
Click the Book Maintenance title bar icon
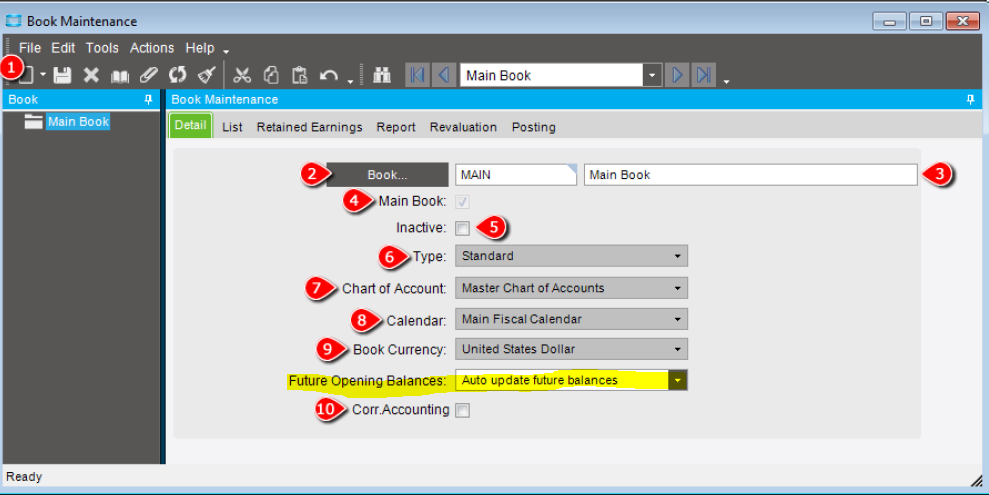click(x=13, y=21)
